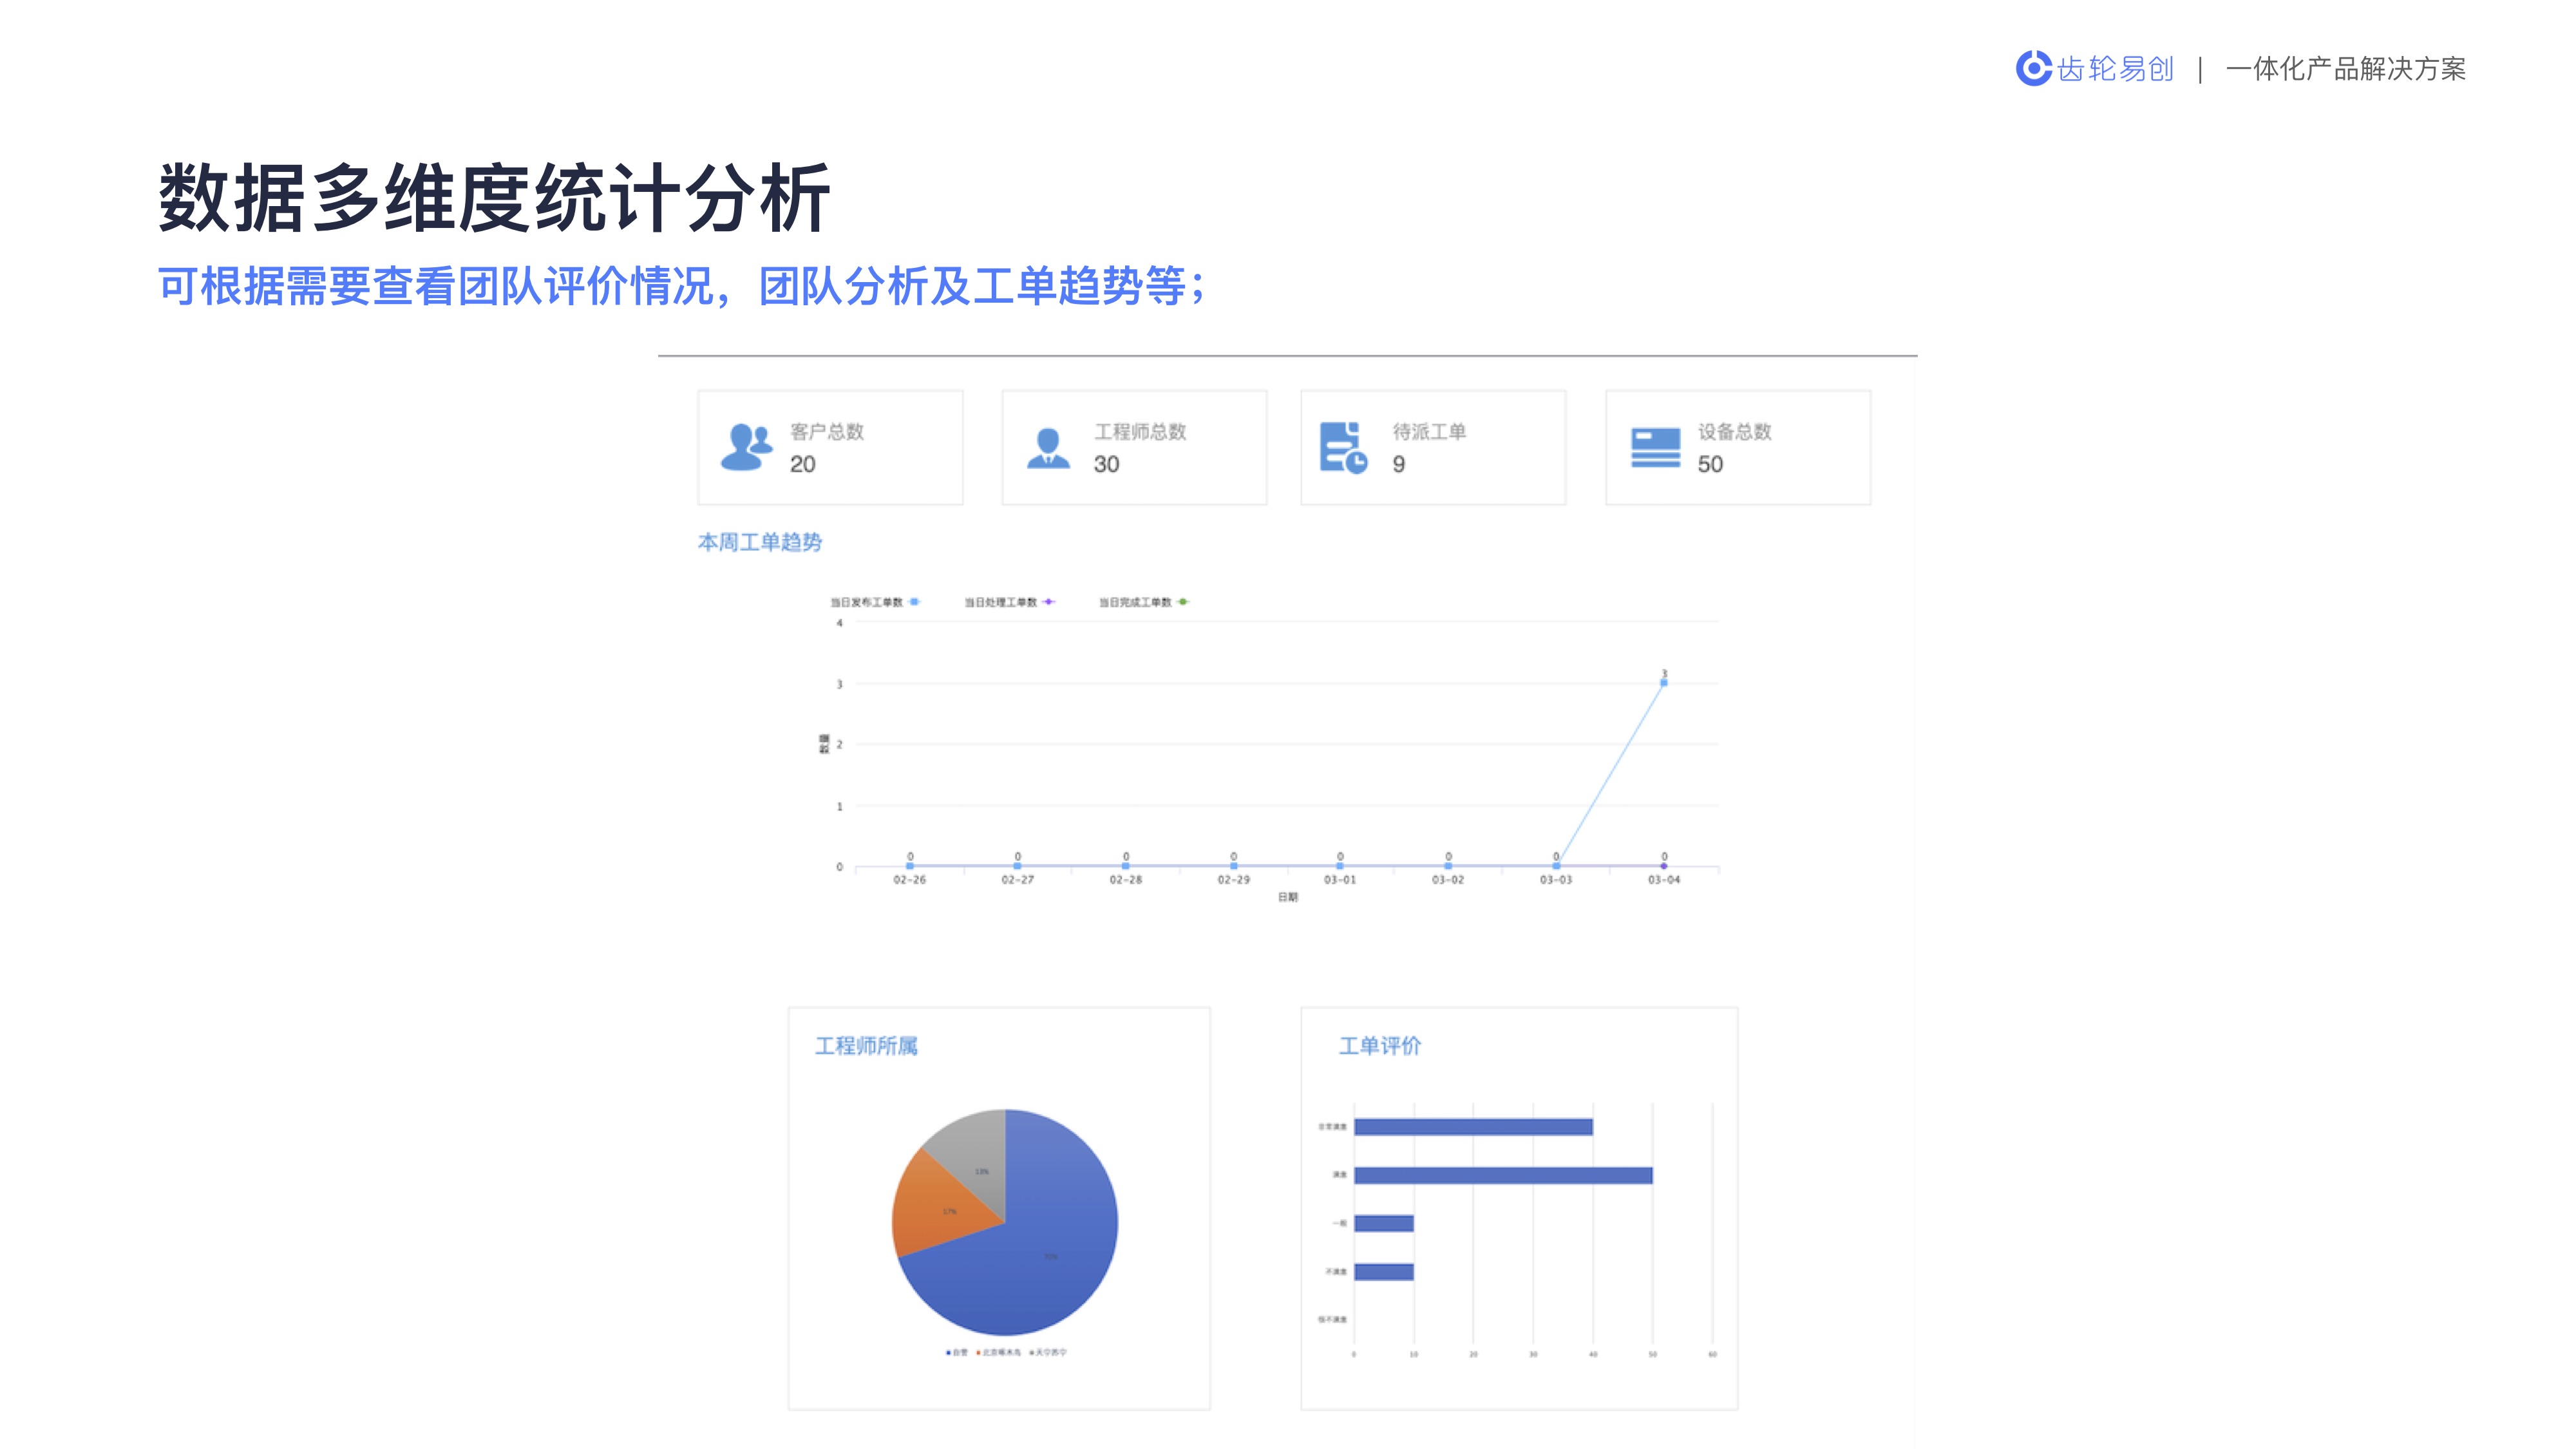Click the bar chart axis value 30
Screen dimensions: 2576x1449
1533,1354
